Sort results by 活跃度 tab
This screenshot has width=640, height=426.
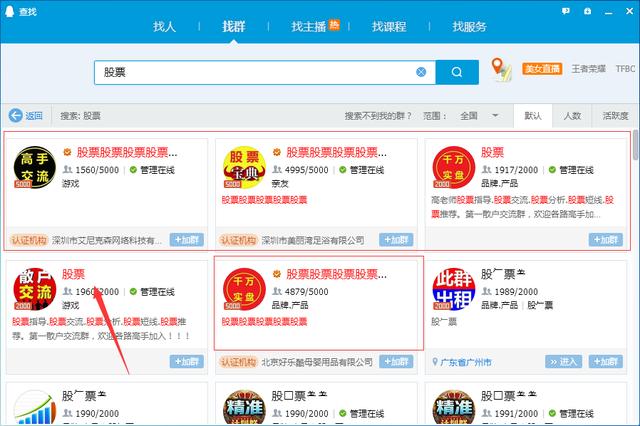pos(616,116)
